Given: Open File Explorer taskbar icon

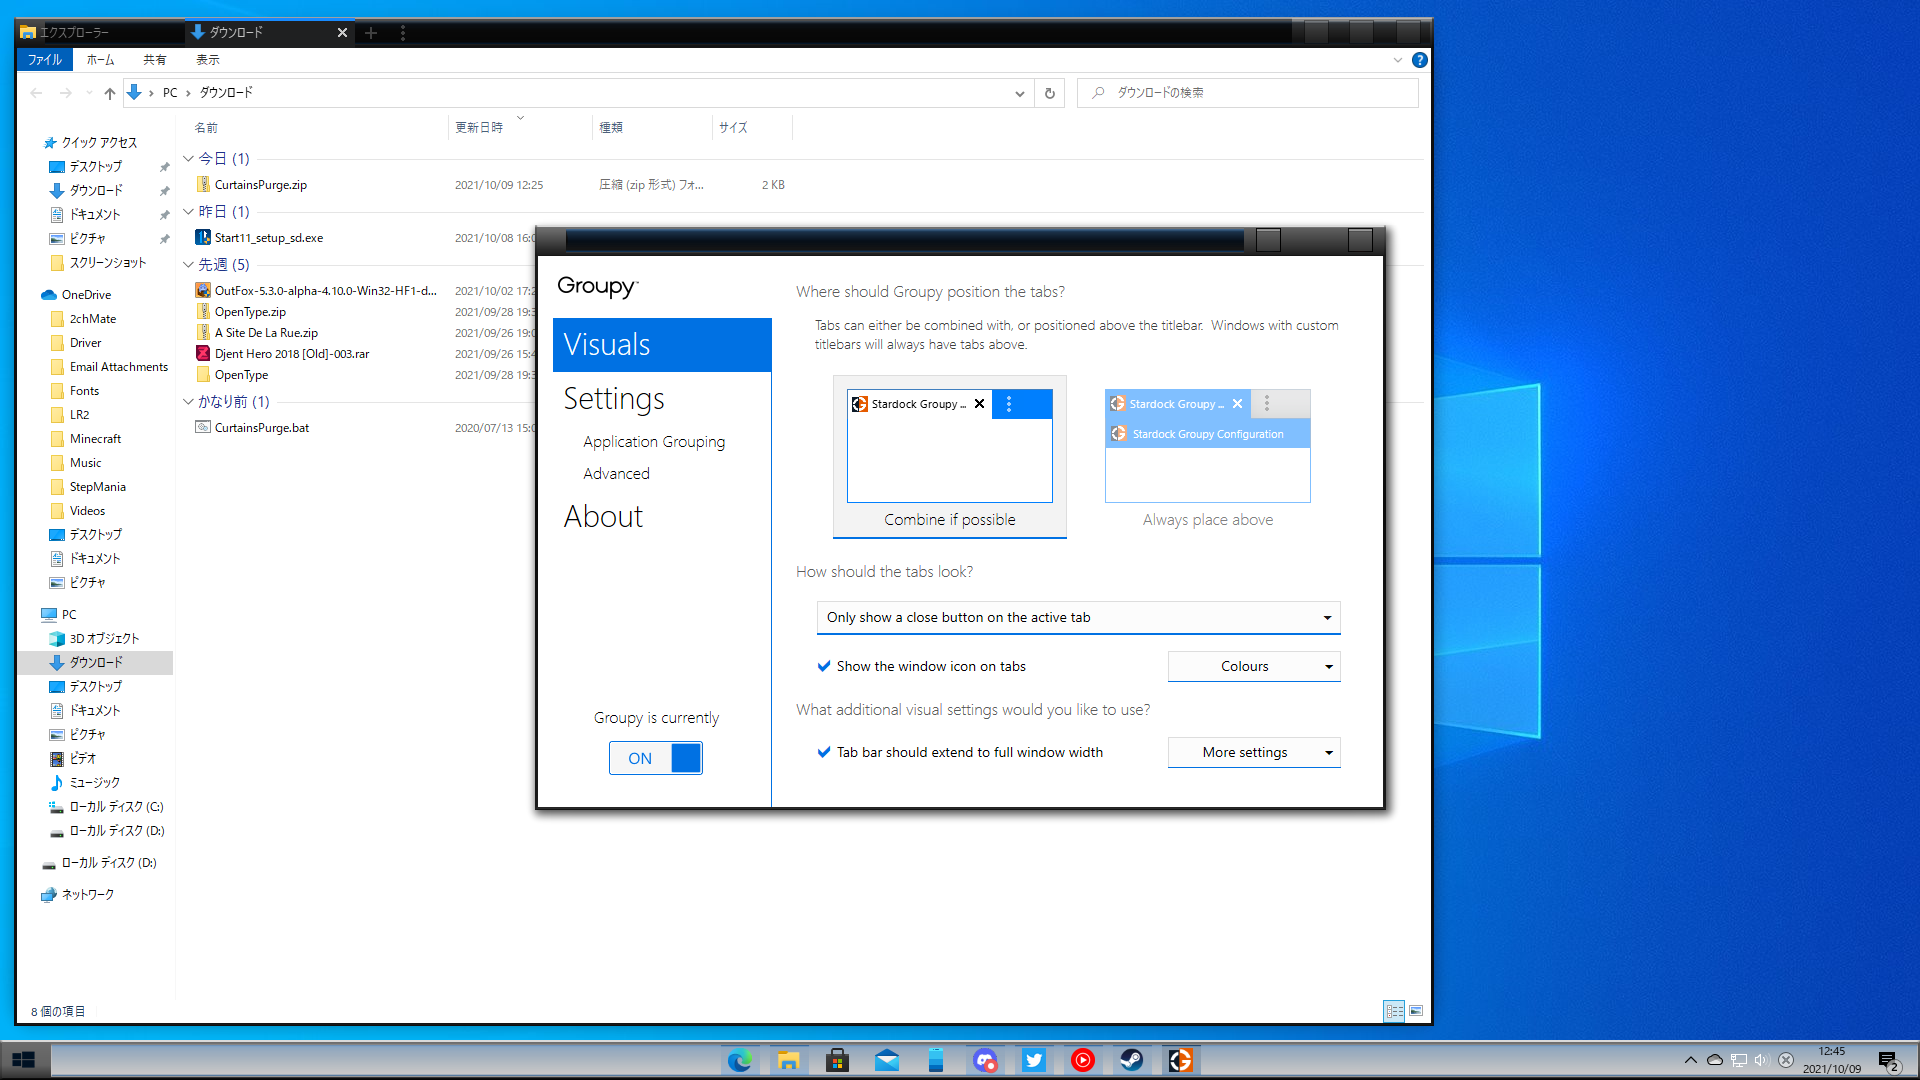Looking at the screenshot, I should coord(788,1060).
